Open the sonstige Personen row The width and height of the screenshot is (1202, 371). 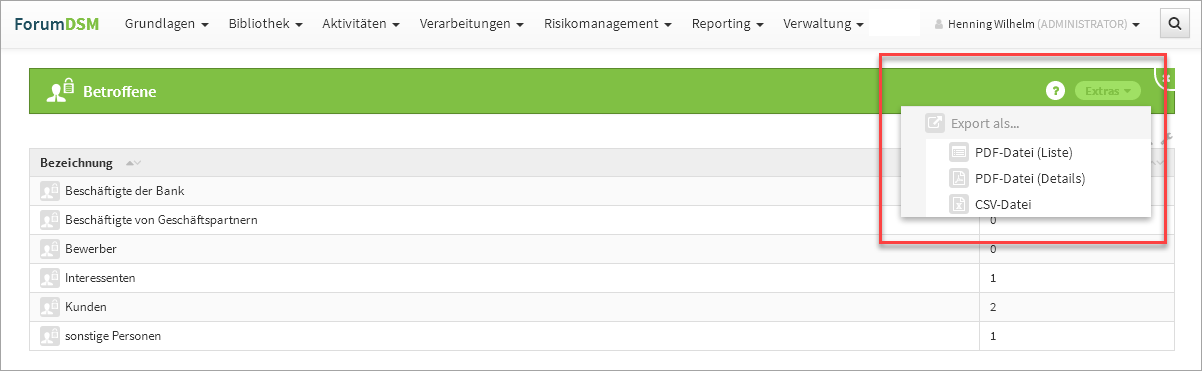(x=504, y=336)
